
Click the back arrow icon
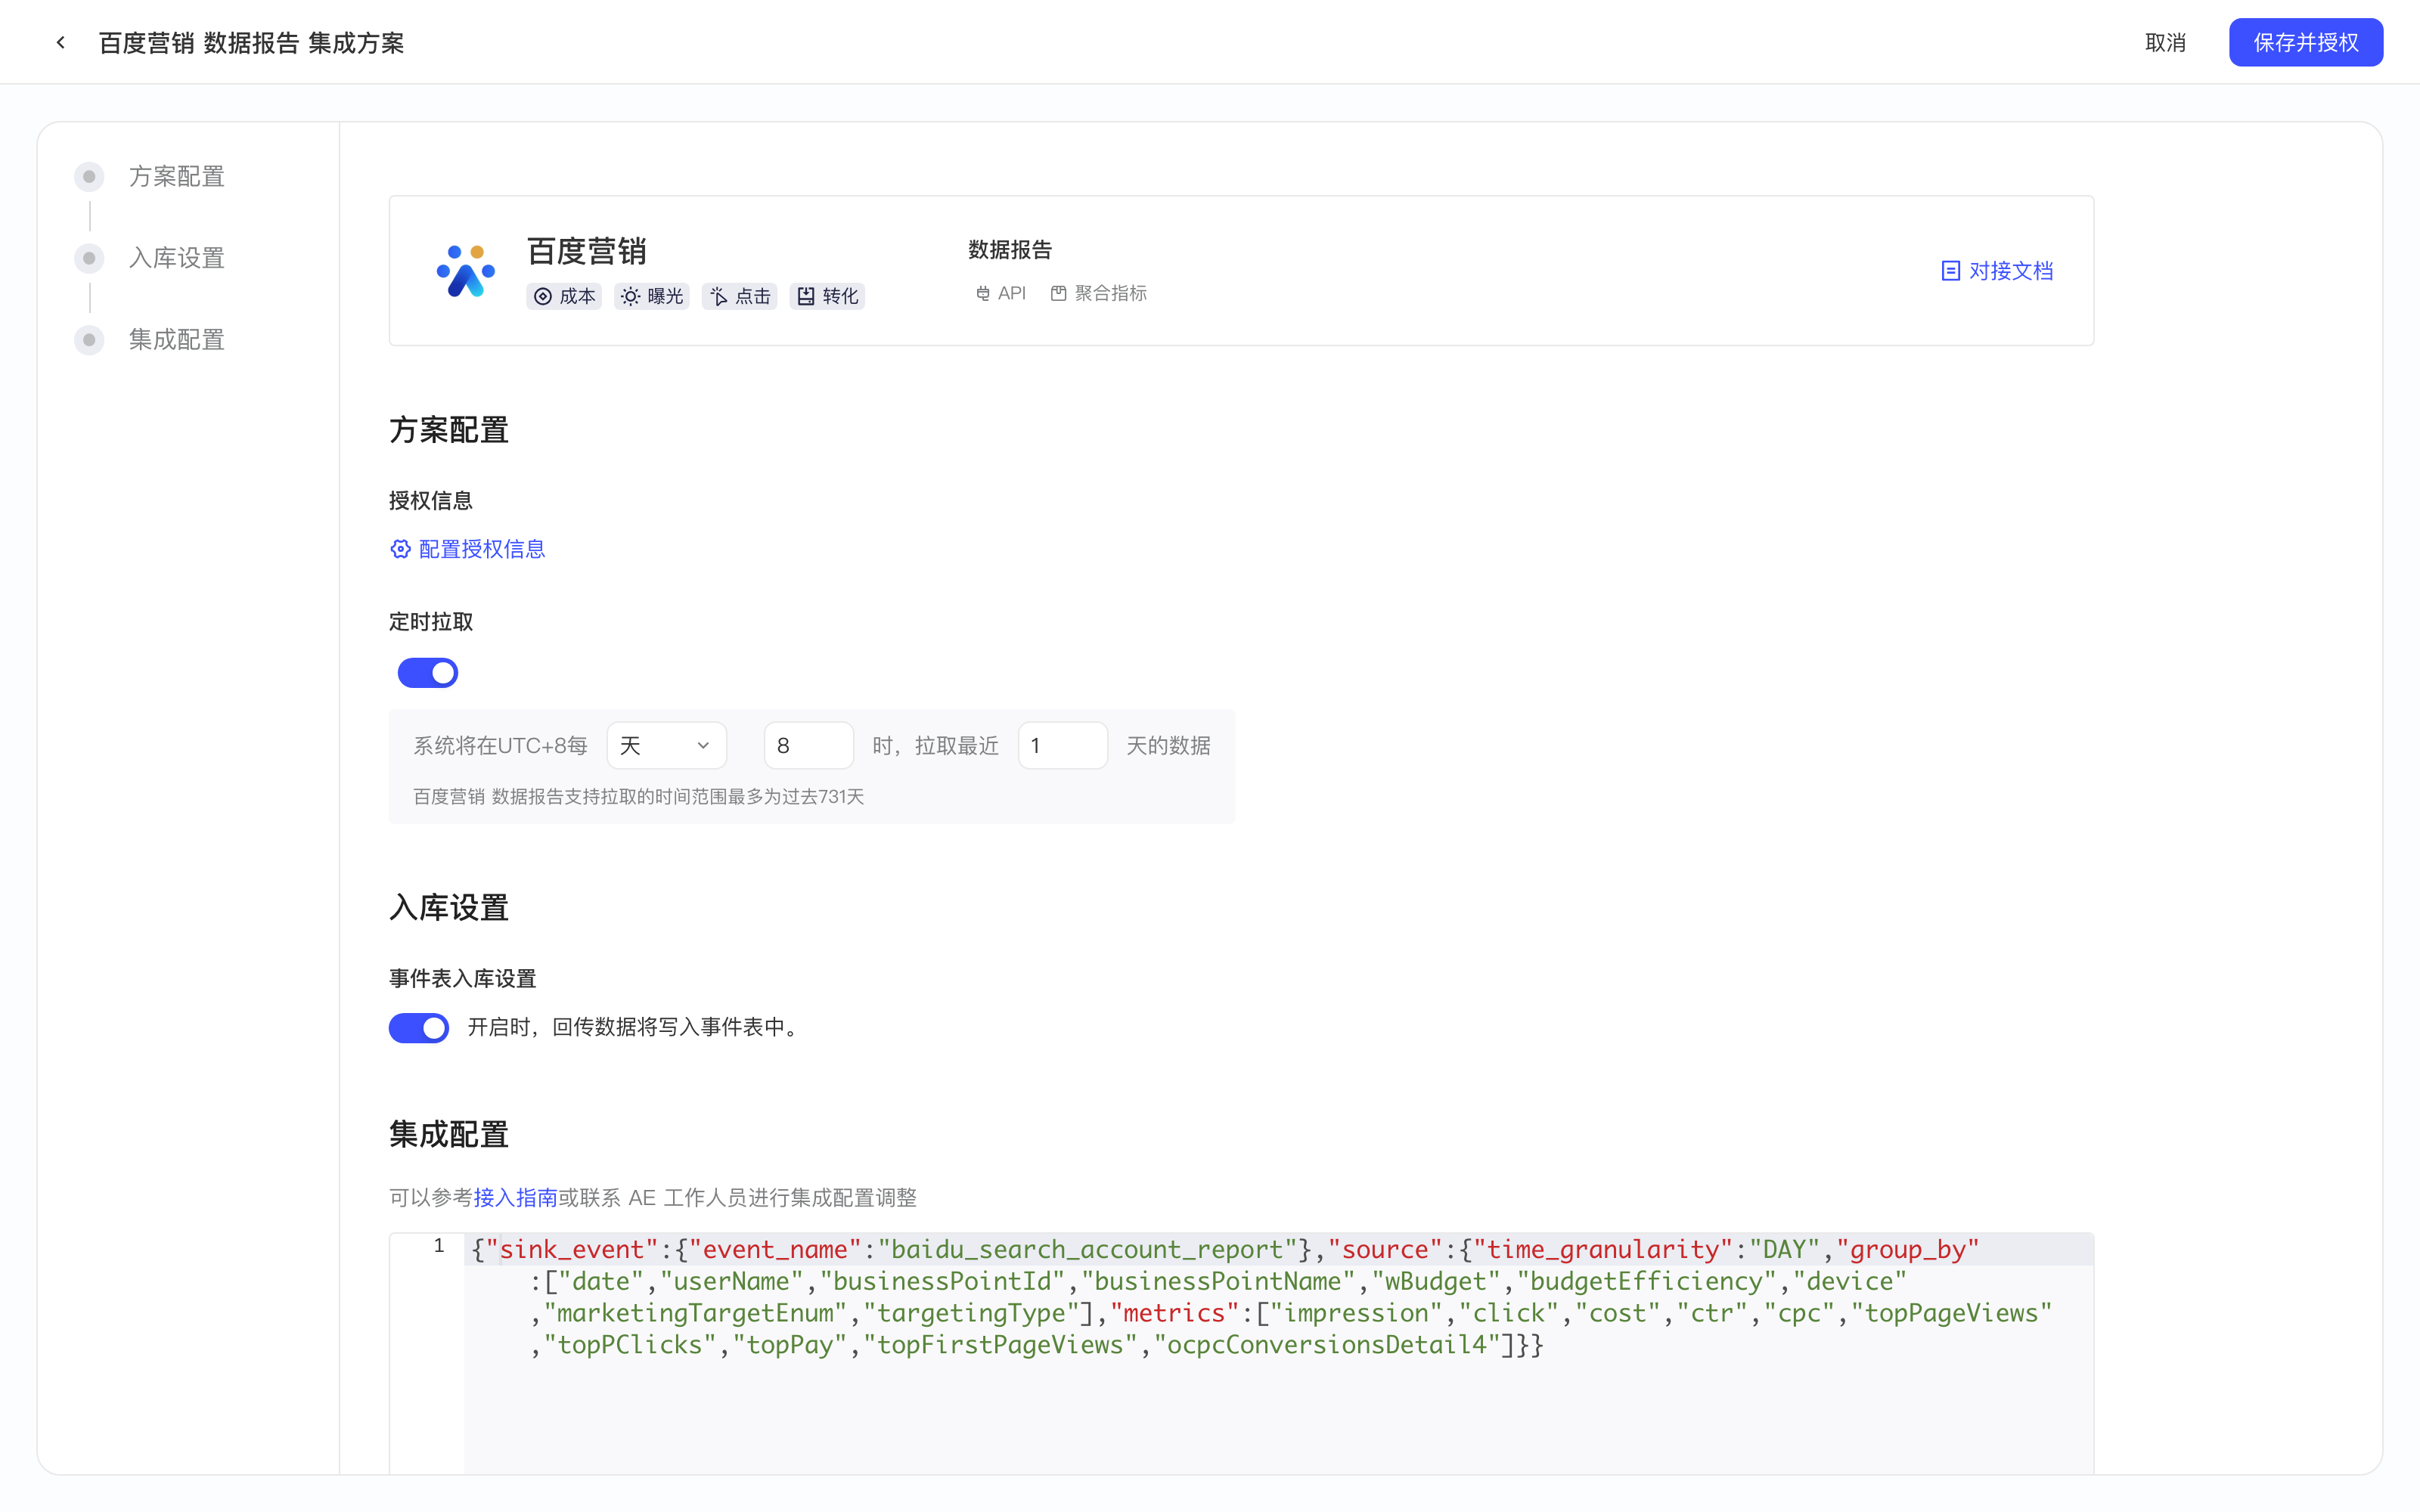[x=61, y=42]
